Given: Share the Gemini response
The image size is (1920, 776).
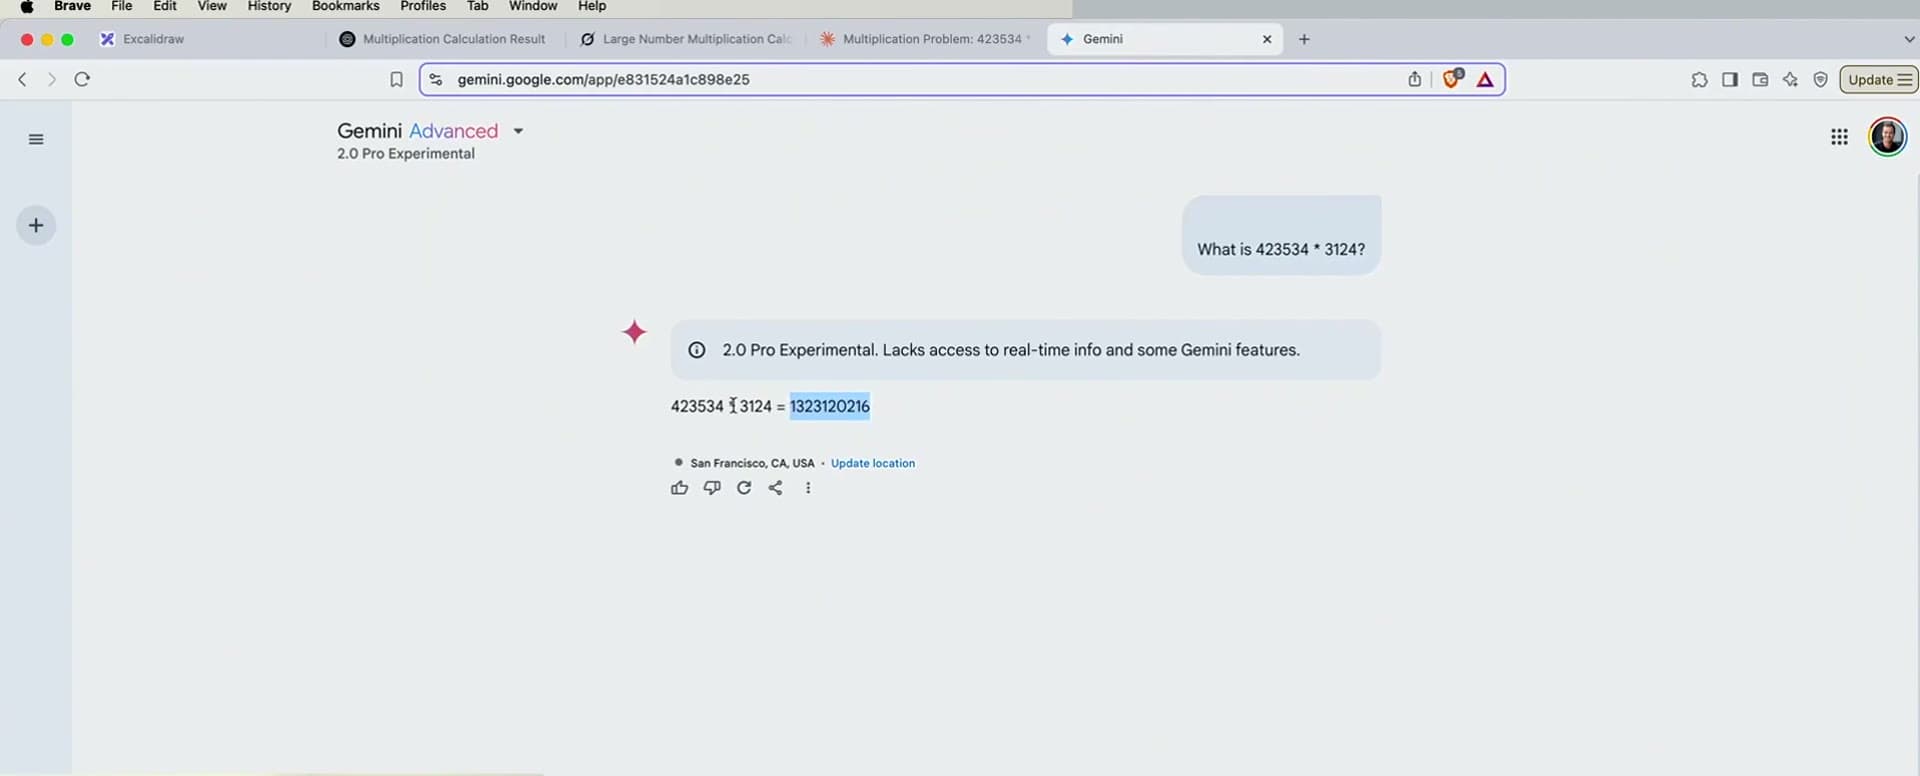Looking at the screenshot, I should (x=776, y=488).
